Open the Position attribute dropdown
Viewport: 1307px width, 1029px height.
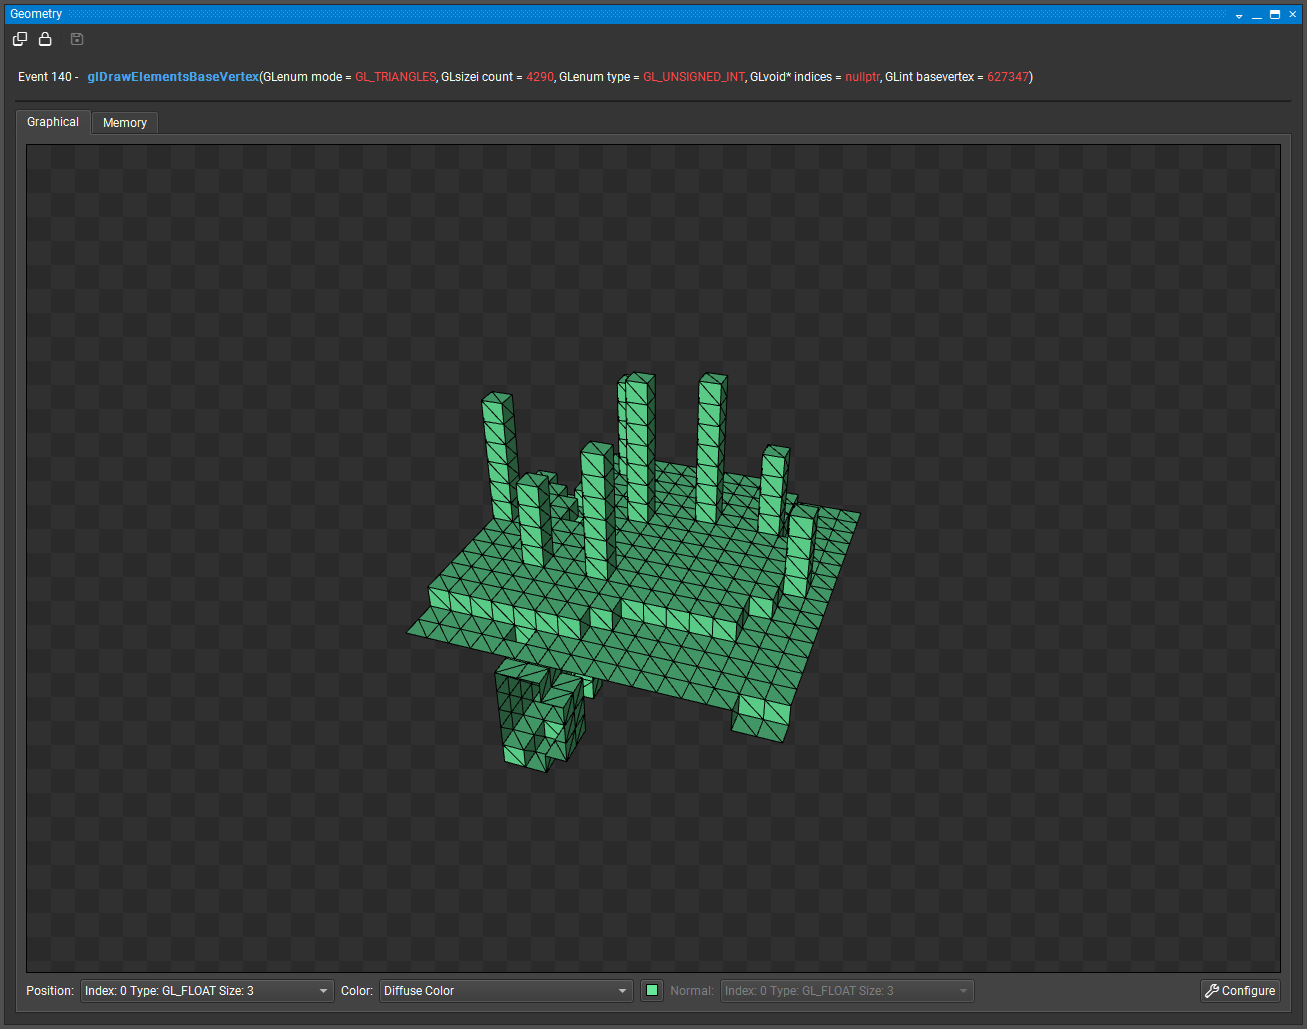[x=207, y=991]
